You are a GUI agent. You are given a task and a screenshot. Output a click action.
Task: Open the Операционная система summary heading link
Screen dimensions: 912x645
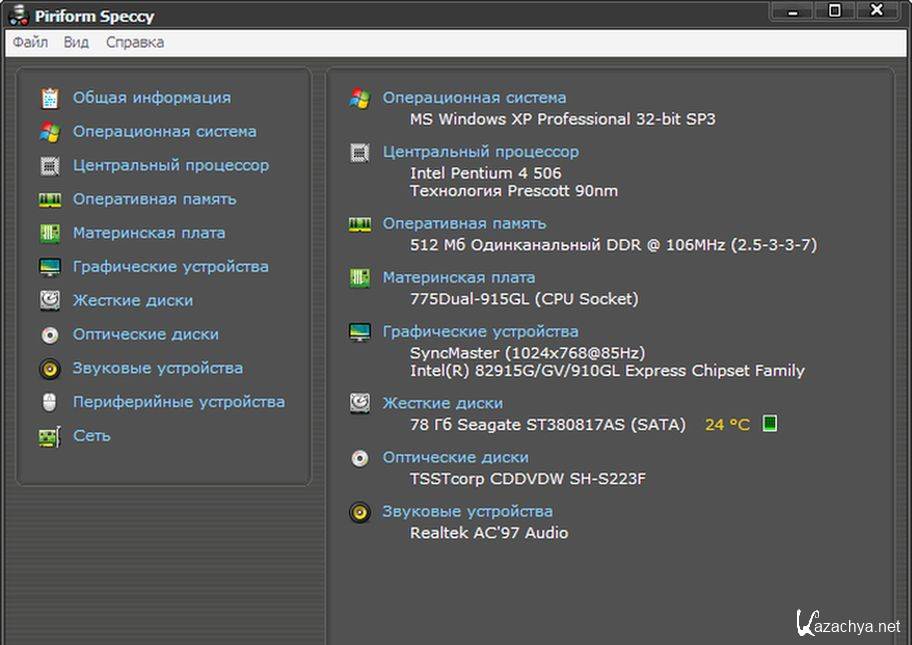pos(474,98)
